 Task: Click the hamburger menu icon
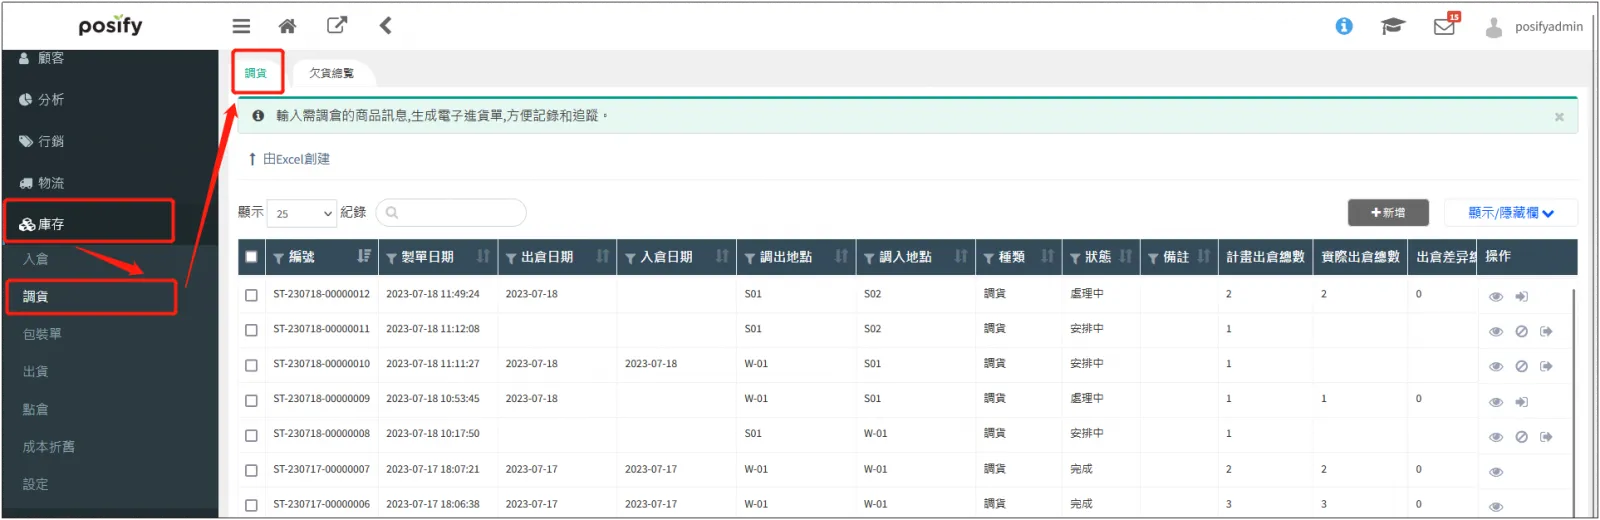[241, 27]
